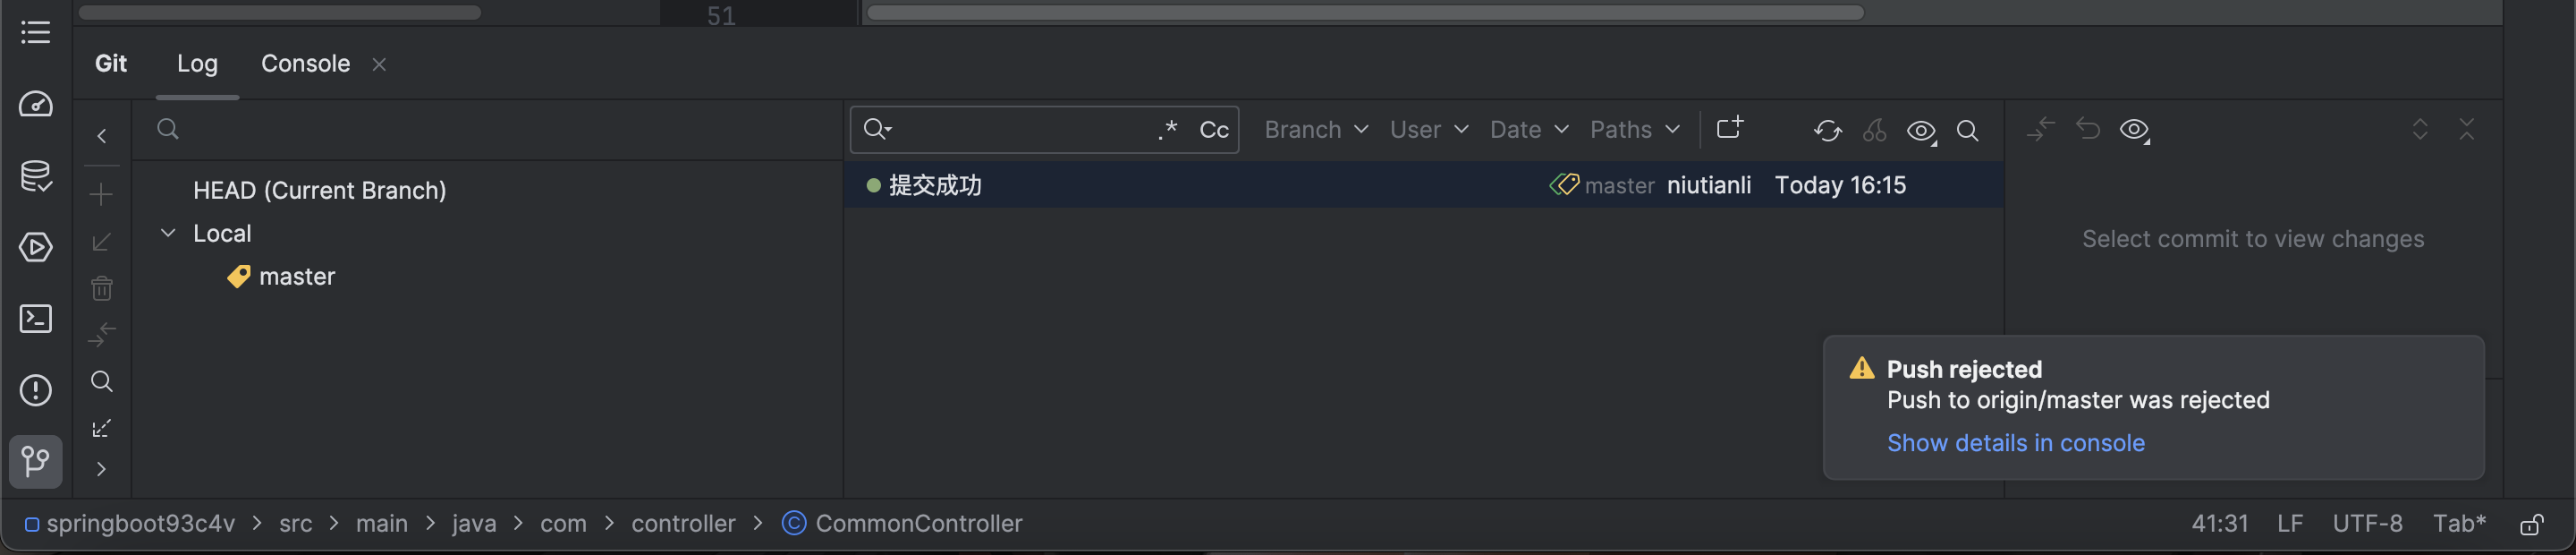The height and width of the screenshot is (555, 2576).
Task: Refresh the Git log
Action: (x=1827, y=131)
